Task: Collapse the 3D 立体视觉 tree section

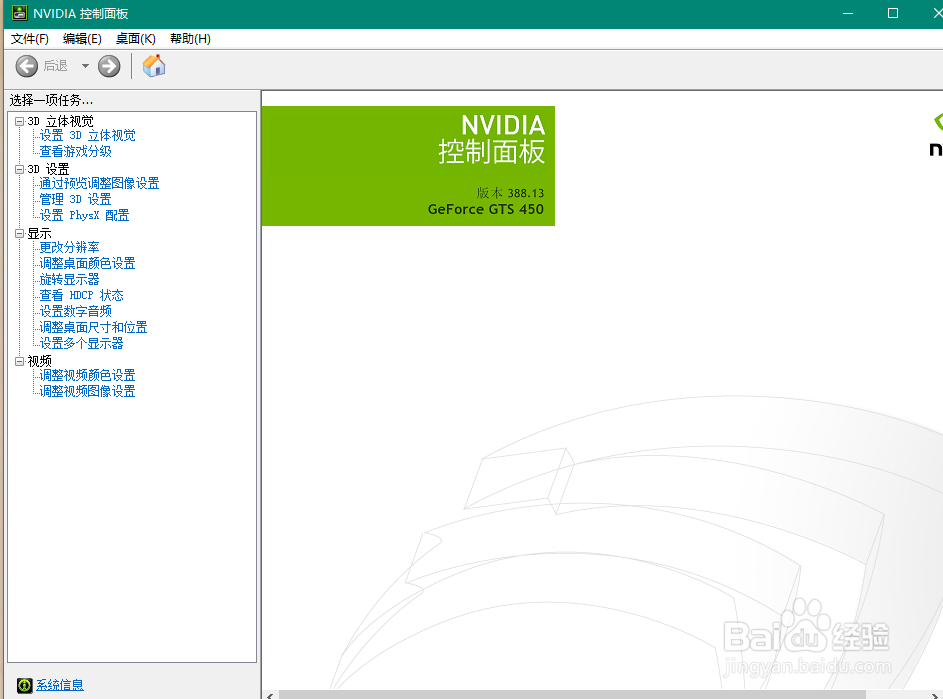Action: point(18,120)
